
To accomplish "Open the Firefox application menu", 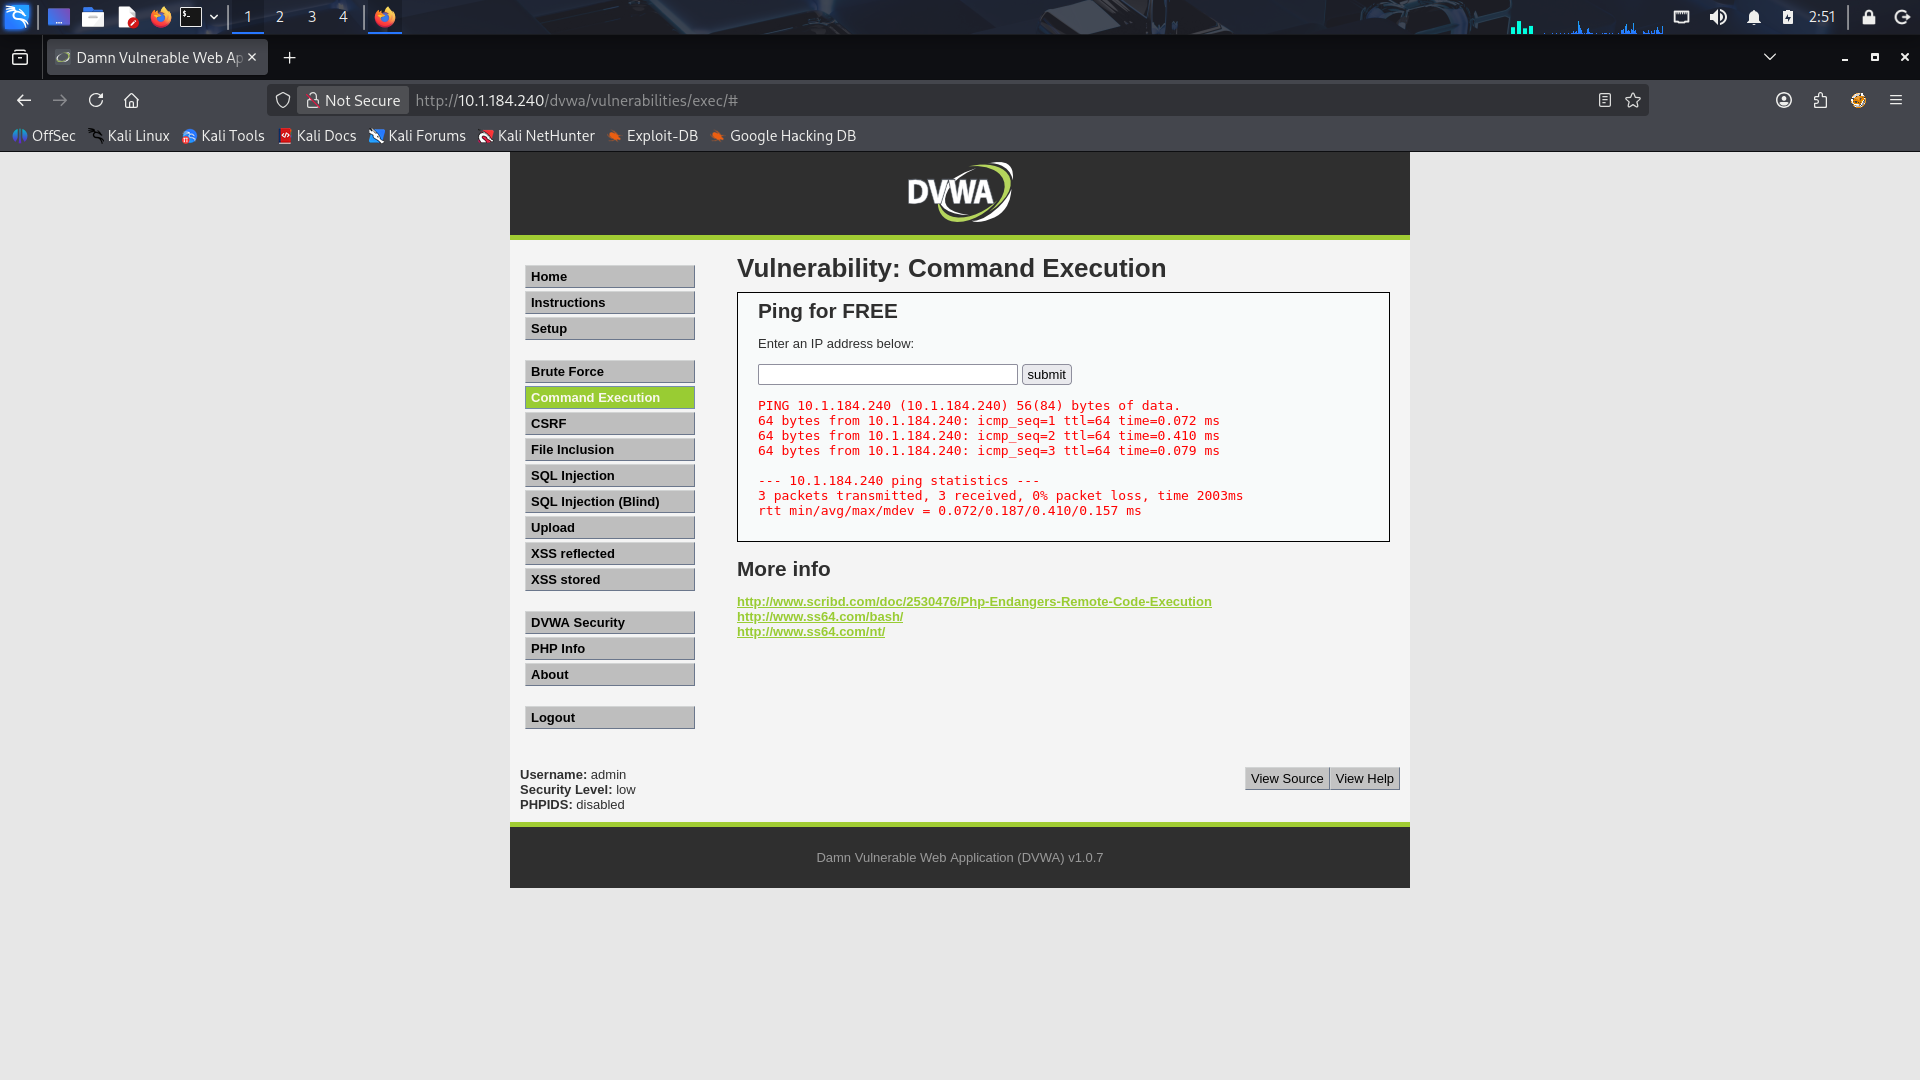I will click(x=1896, y=100).
